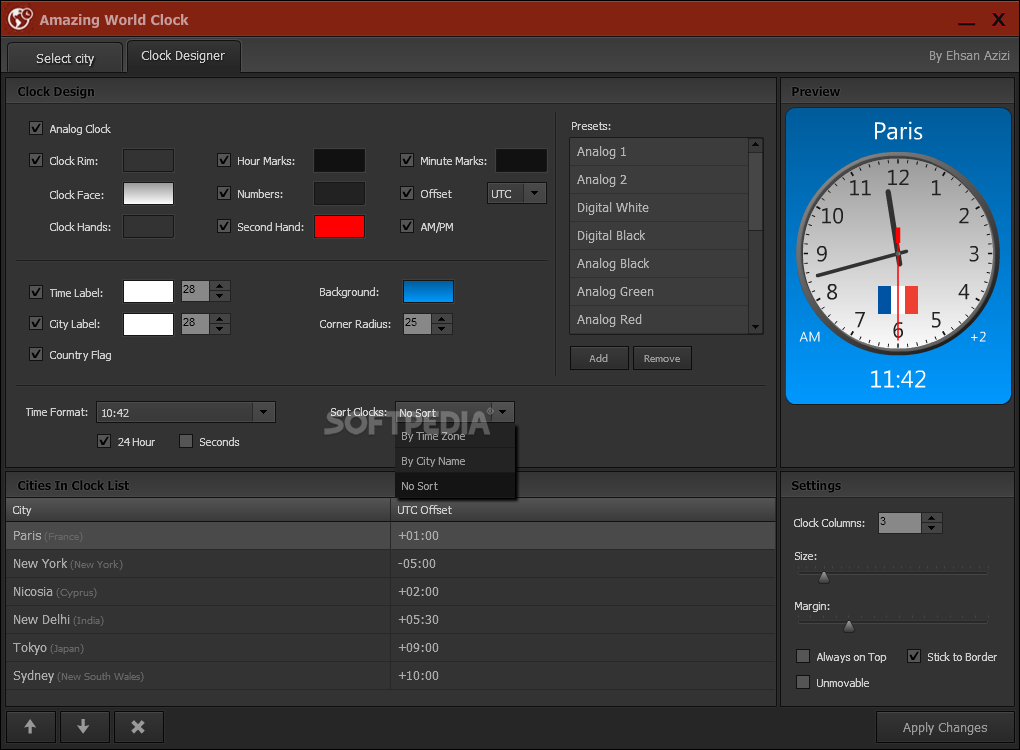Toggle the Minute Marks checkbox
This screenshot has height=750, width=1020.
(x=407, y=160)
